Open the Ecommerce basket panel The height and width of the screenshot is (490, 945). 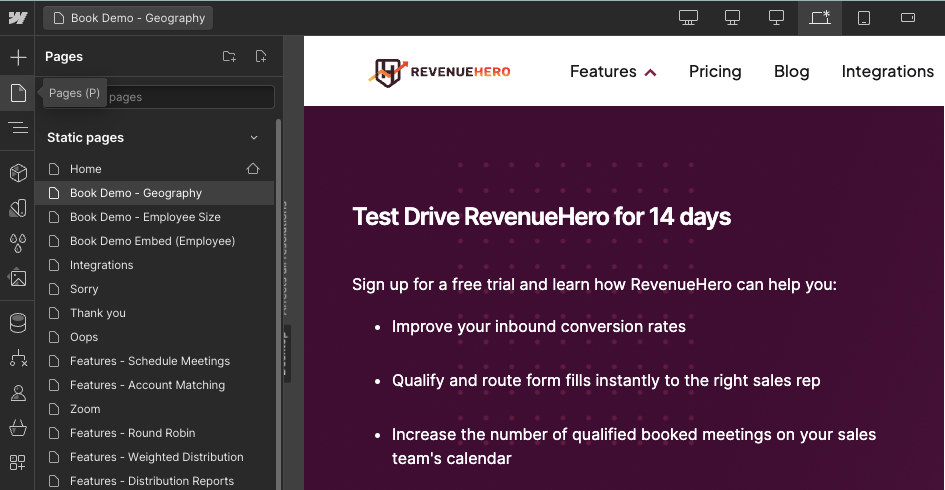[18, 428]
